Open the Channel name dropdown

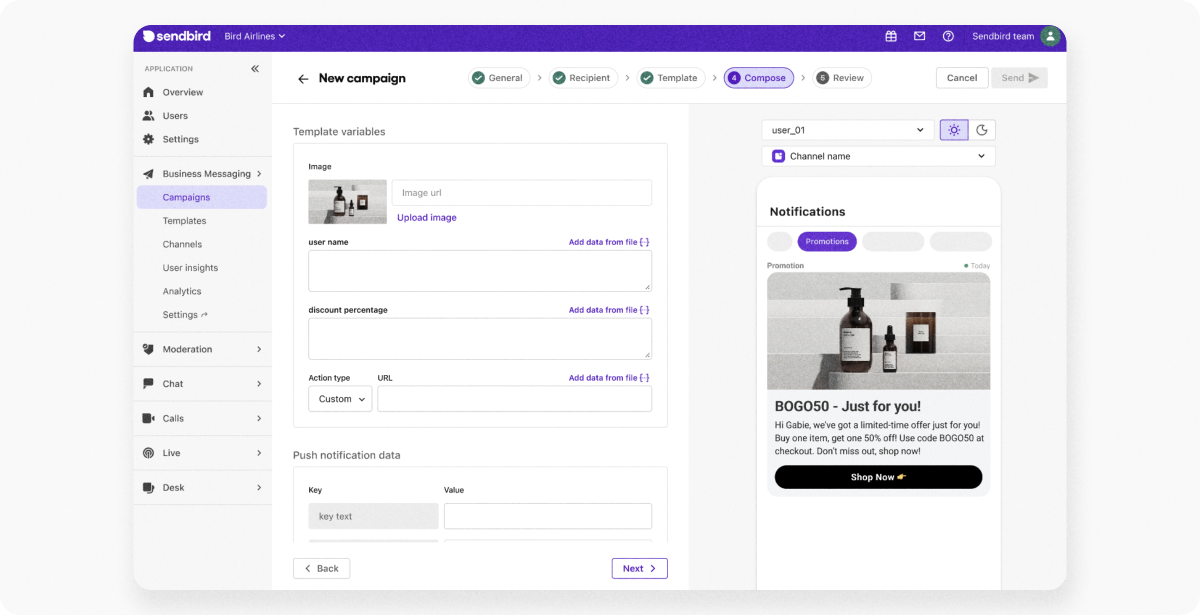(x=879, y=156)
